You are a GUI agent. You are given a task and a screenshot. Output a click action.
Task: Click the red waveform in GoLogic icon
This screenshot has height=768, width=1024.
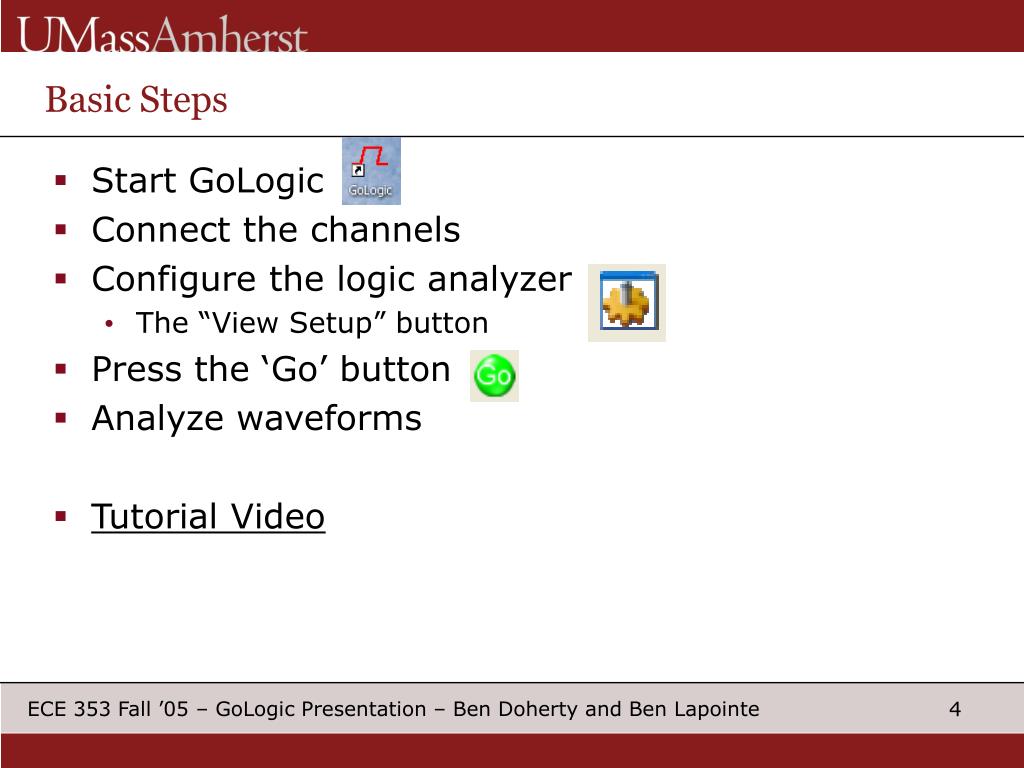point(370,156)
